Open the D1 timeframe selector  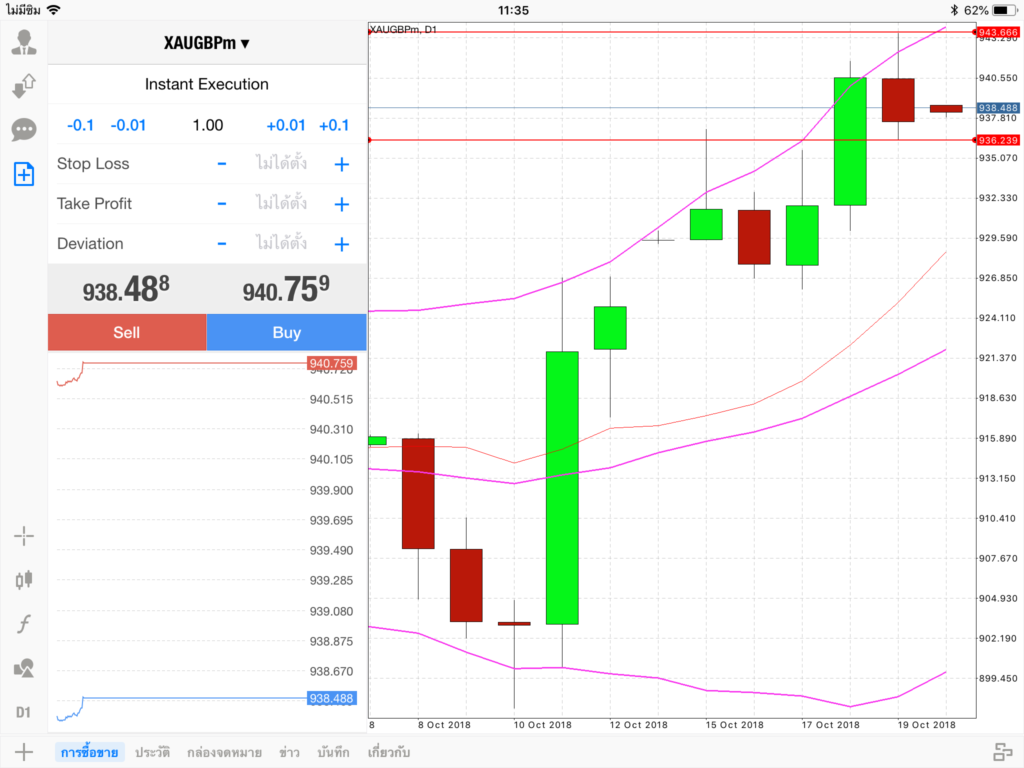click(x=24, y=712)
